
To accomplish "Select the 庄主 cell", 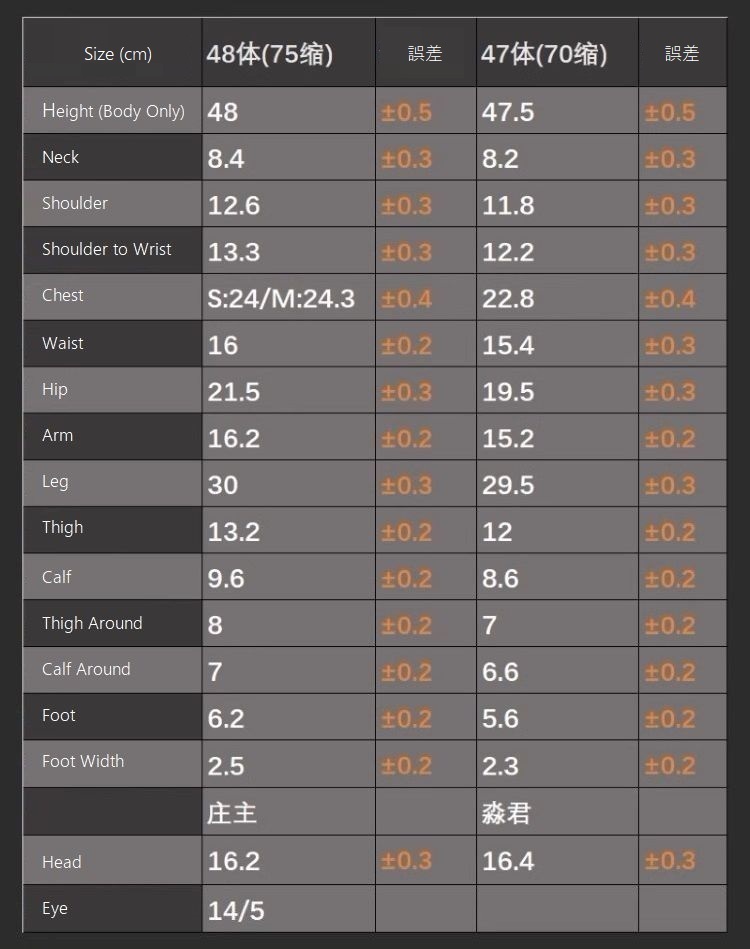I will pyautogui.click(x=232, y=812).
